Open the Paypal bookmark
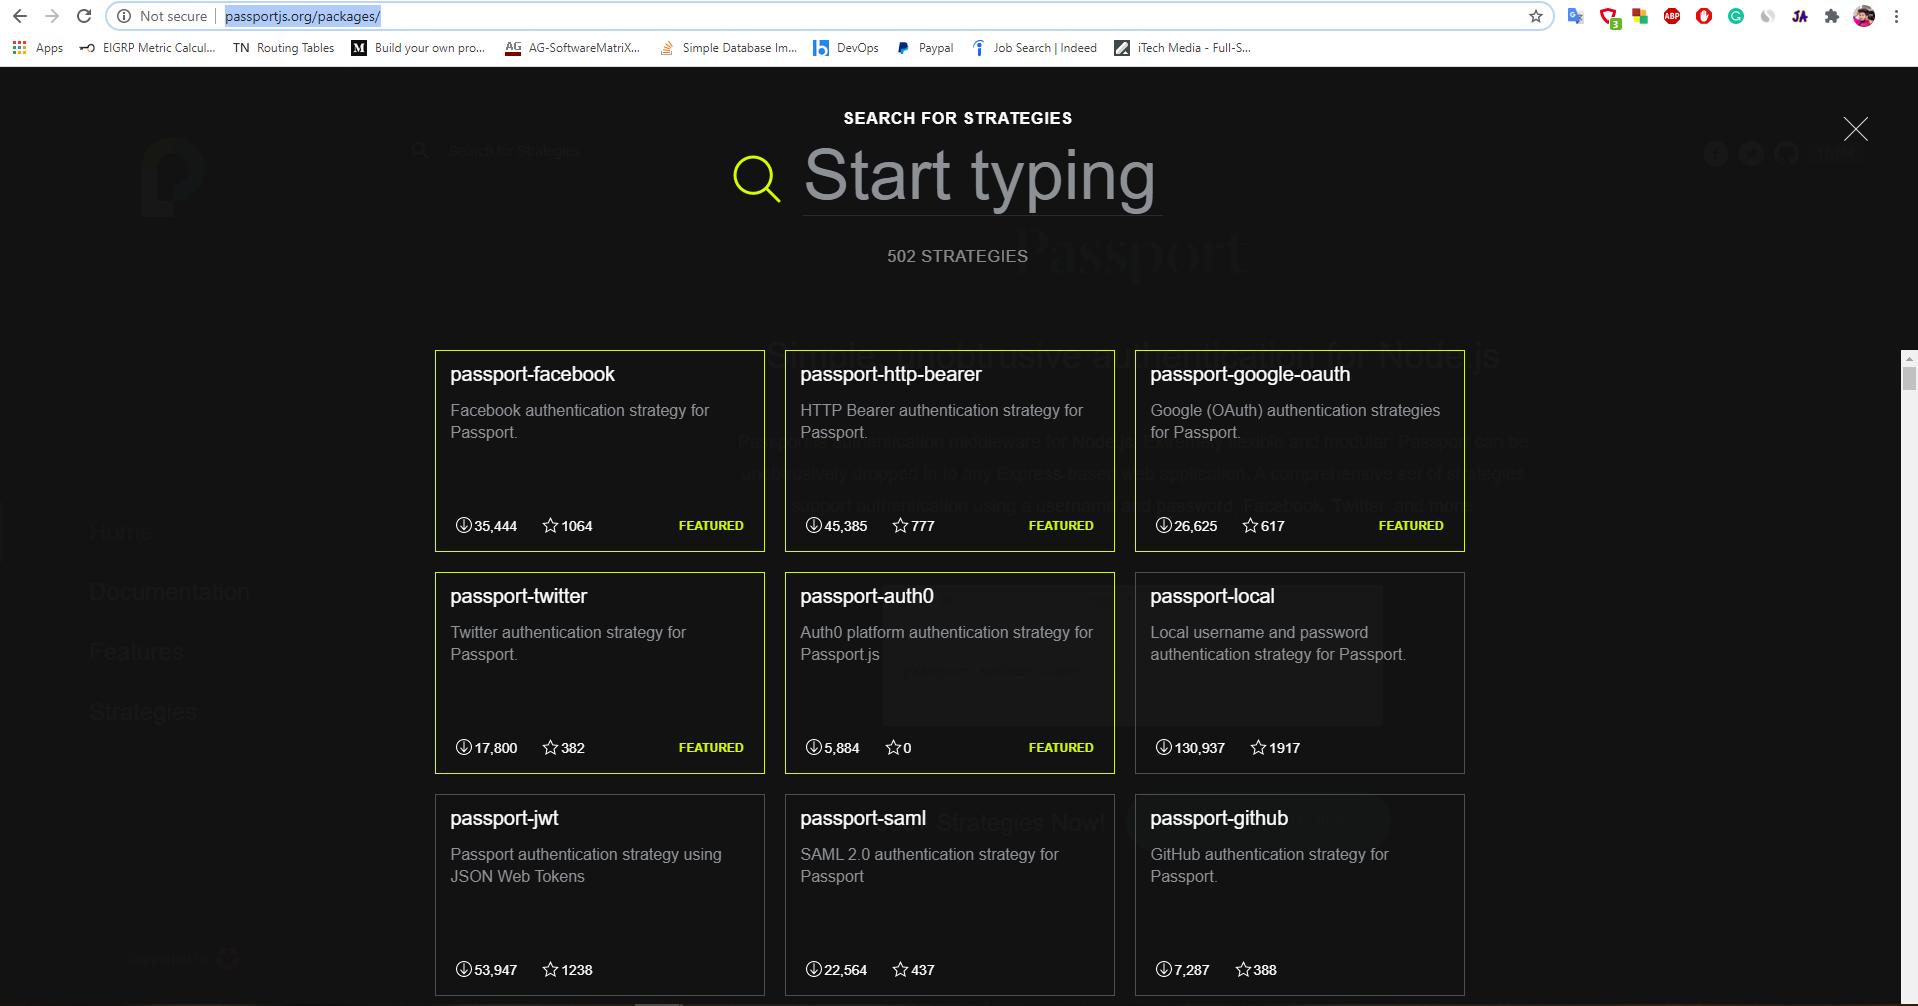1918x1006 pixels. (x=925, y=48)
